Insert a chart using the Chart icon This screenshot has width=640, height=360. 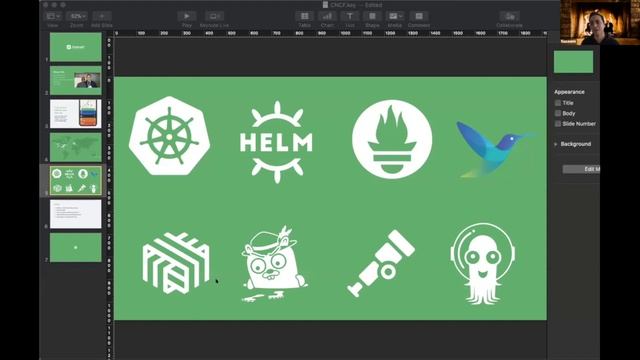point(327,16)
